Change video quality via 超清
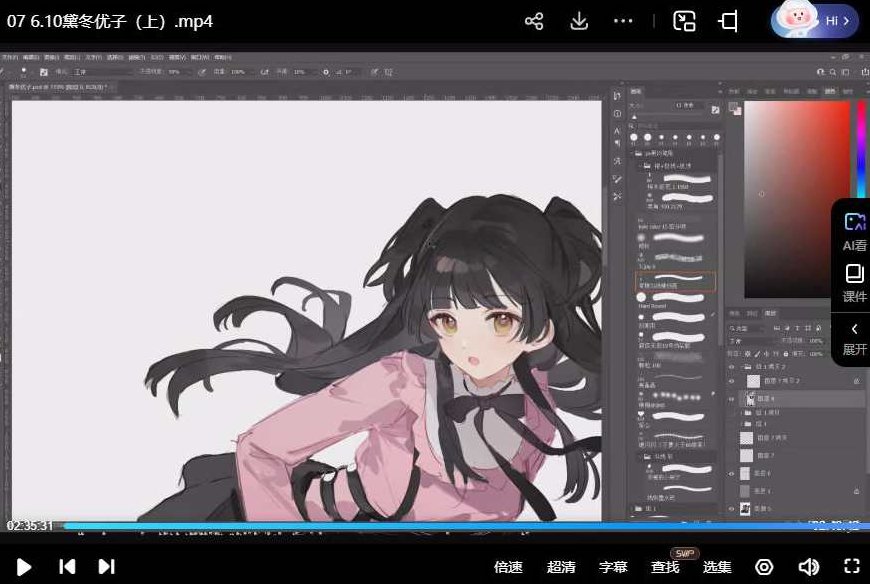 [561, 567]
